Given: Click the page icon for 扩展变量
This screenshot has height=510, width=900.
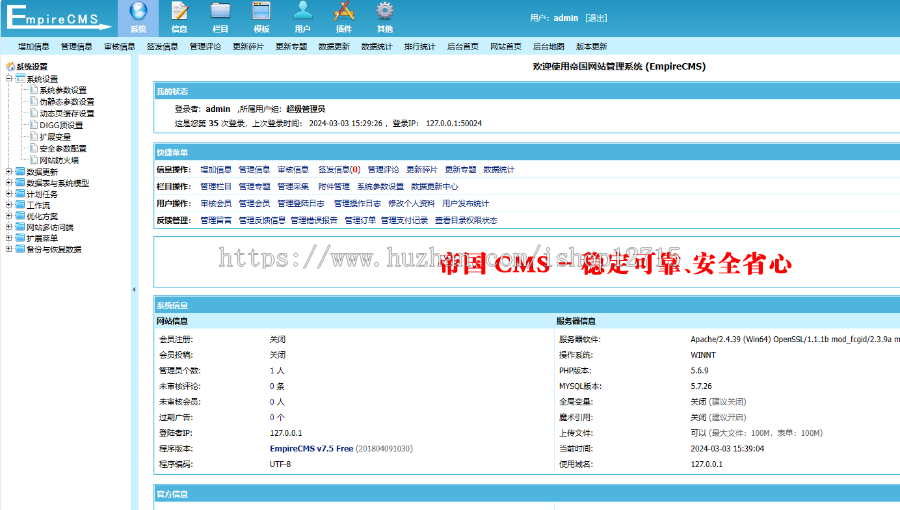Looking at the screenshot, I should (x=34, y=137).
